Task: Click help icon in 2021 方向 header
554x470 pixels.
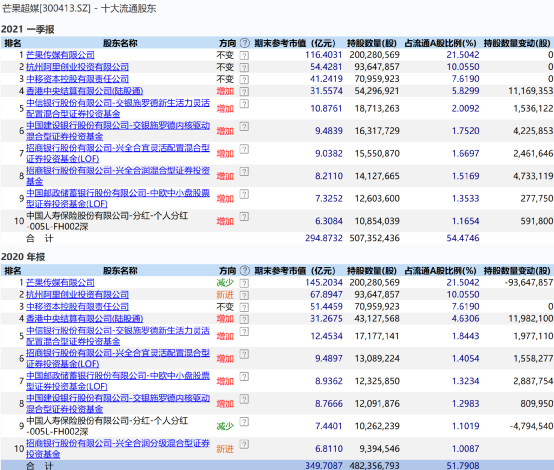Action: (x=244, y=43)
